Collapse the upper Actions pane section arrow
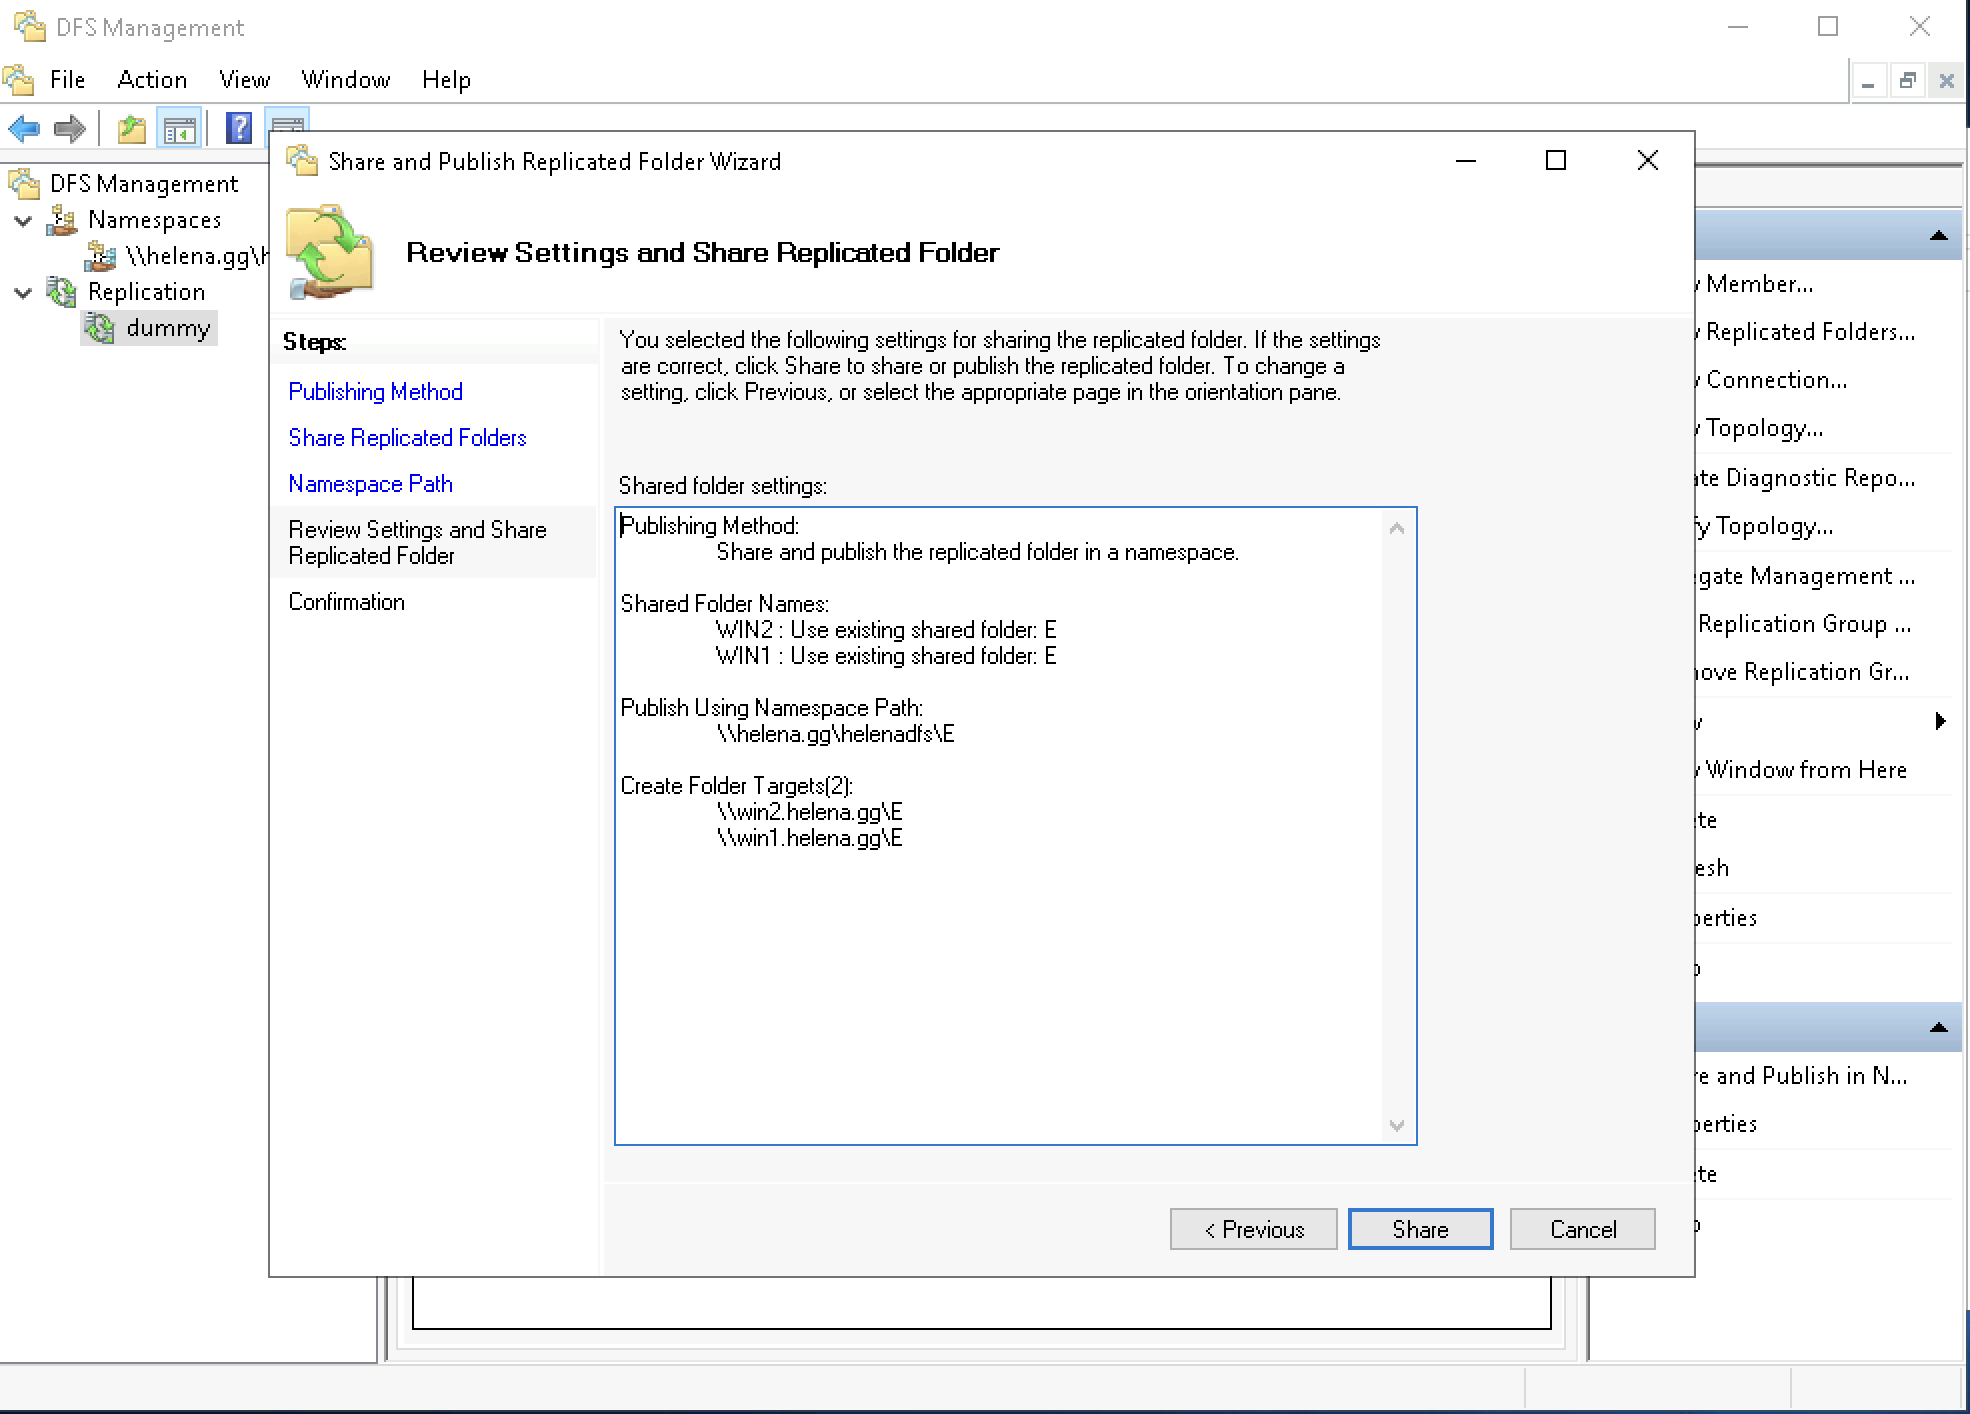The image size is (1970, 1414). tap(1938, 236)
